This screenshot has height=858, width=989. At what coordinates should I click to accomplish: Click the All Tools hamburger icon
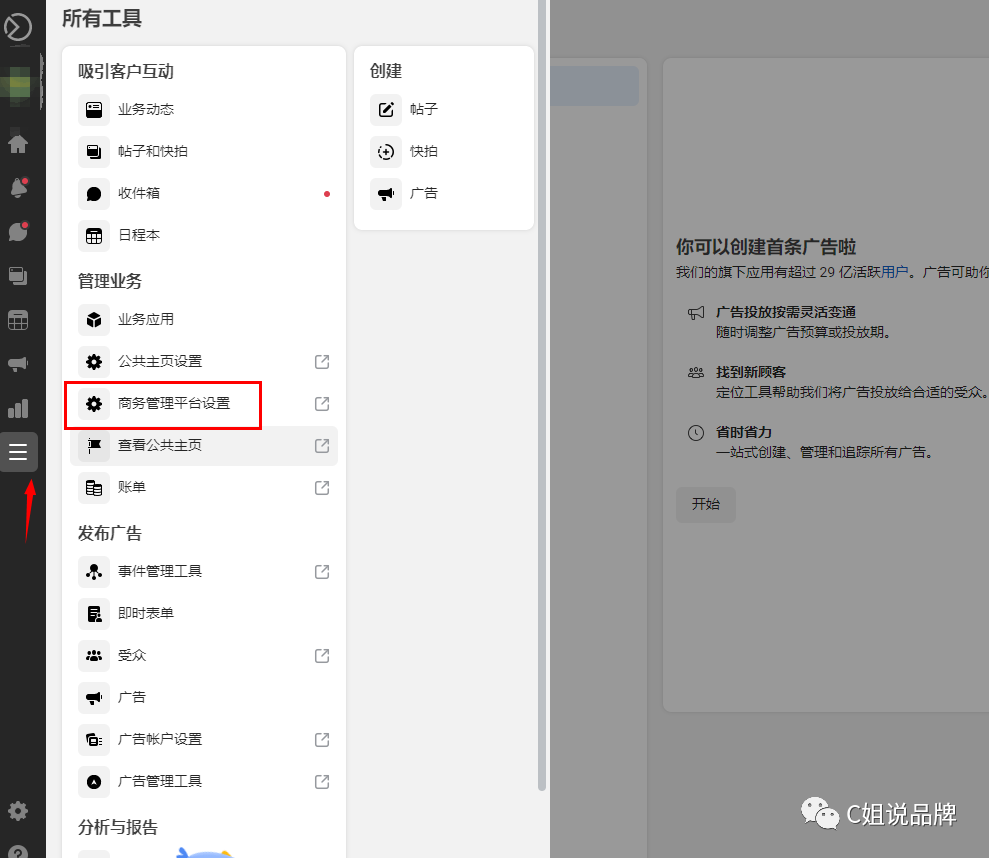pyautogui.click(x=19, y=452)
